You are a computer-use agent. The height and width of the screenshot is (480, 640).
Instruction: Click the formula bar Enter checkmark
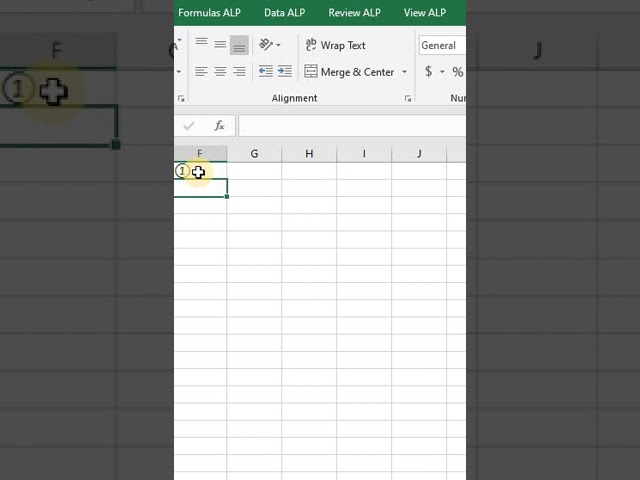pos(189,126)
